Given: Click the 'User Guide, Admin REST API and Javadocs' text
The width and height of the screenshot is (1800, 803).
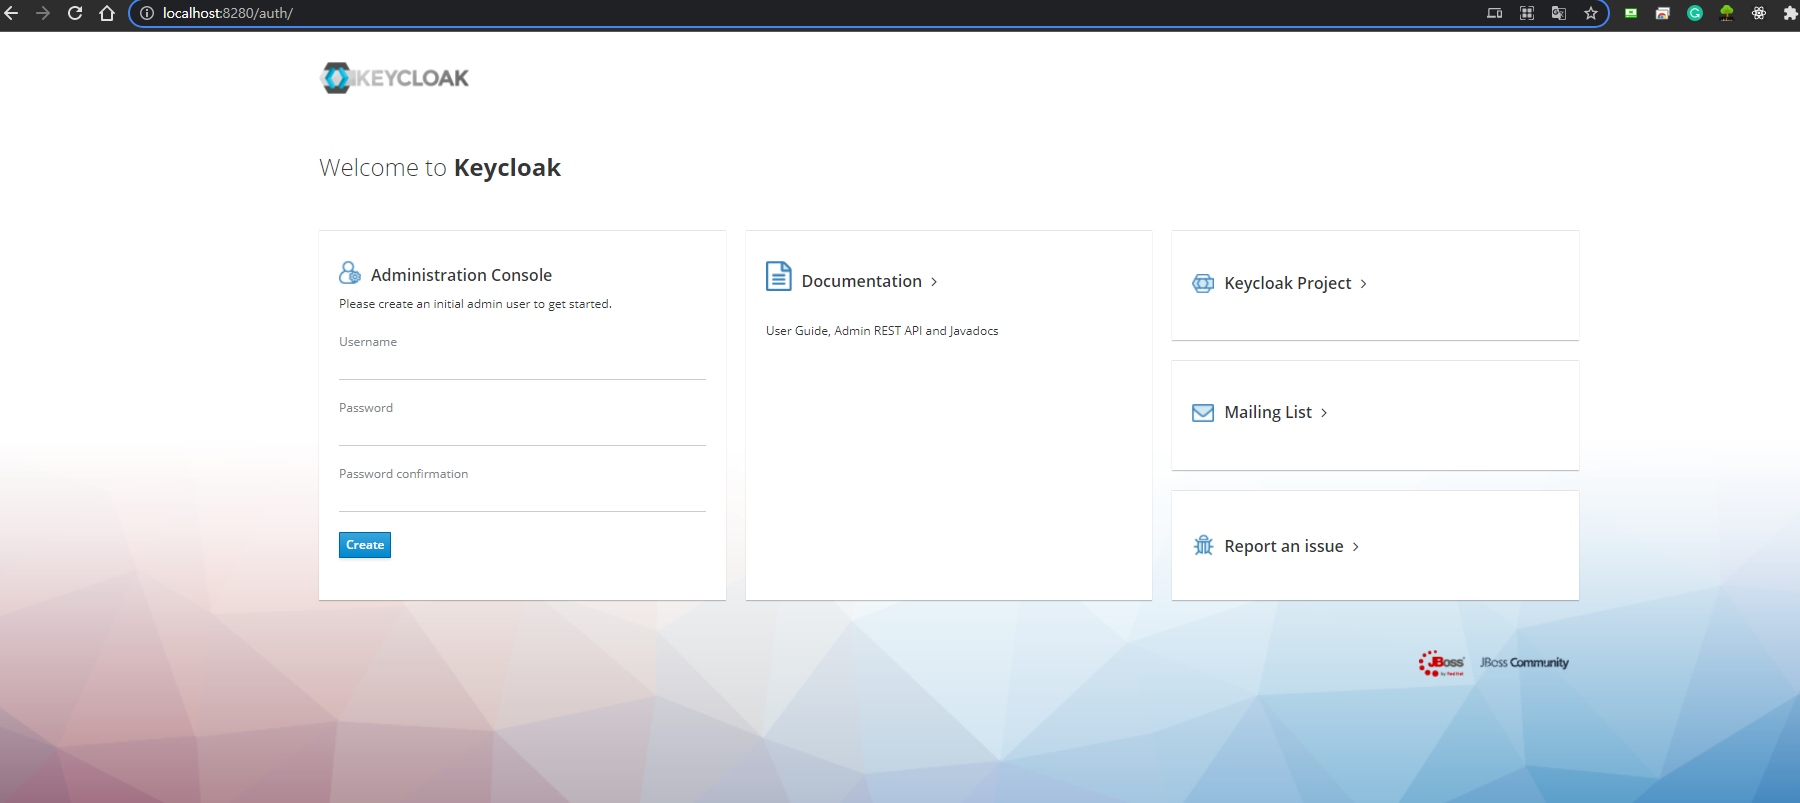Looking at the screenshot, I should 882,331.
